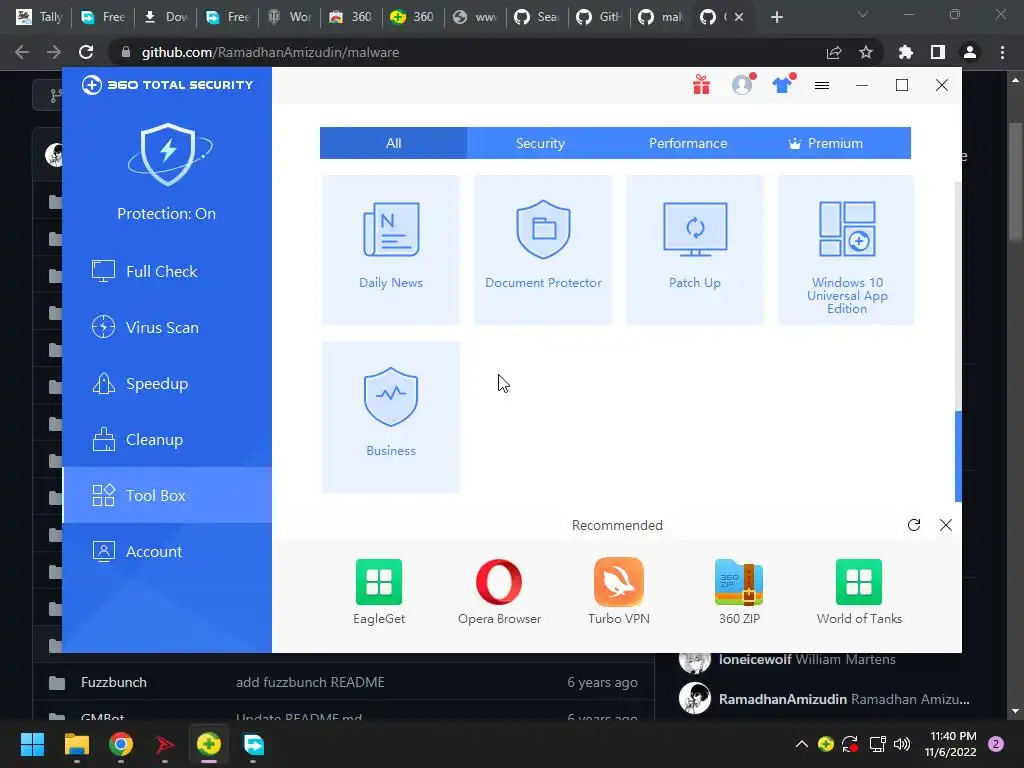Screen dimensions: 1024x768
Task: Open the gift box promotion icon
Action: [x=701, y=85]
